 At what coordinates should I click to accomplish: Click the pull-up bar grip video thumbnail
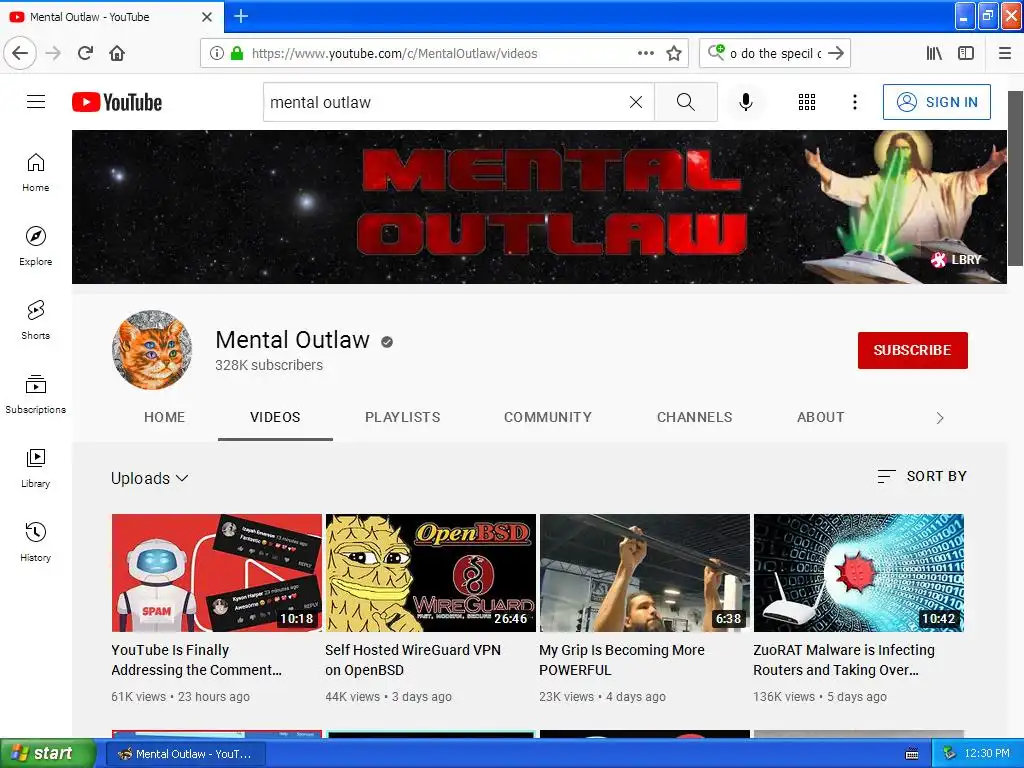pyautogui.click(x=645, y=573)
